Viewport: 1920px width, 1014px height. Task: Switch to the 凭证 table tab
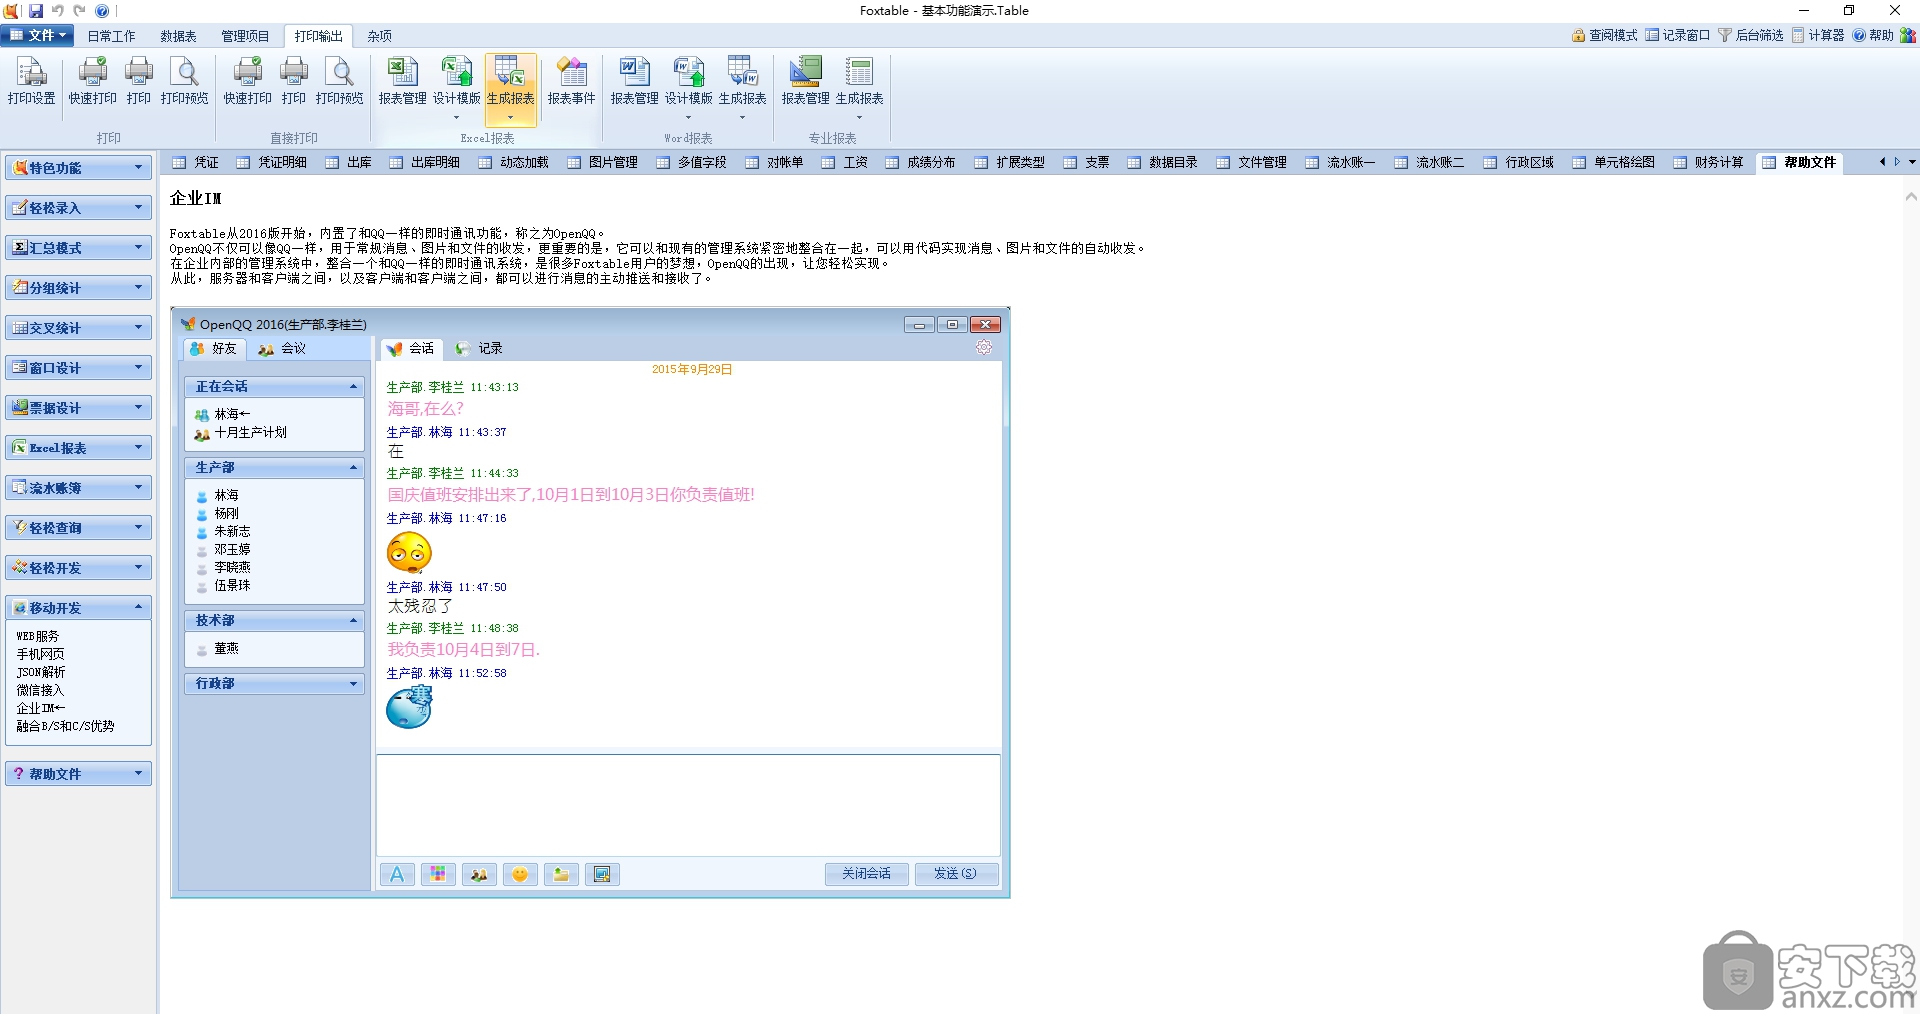click(196, 162)
